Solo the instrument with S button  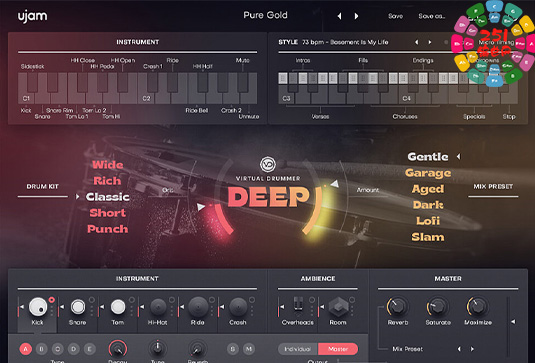(x=233, y=349)
